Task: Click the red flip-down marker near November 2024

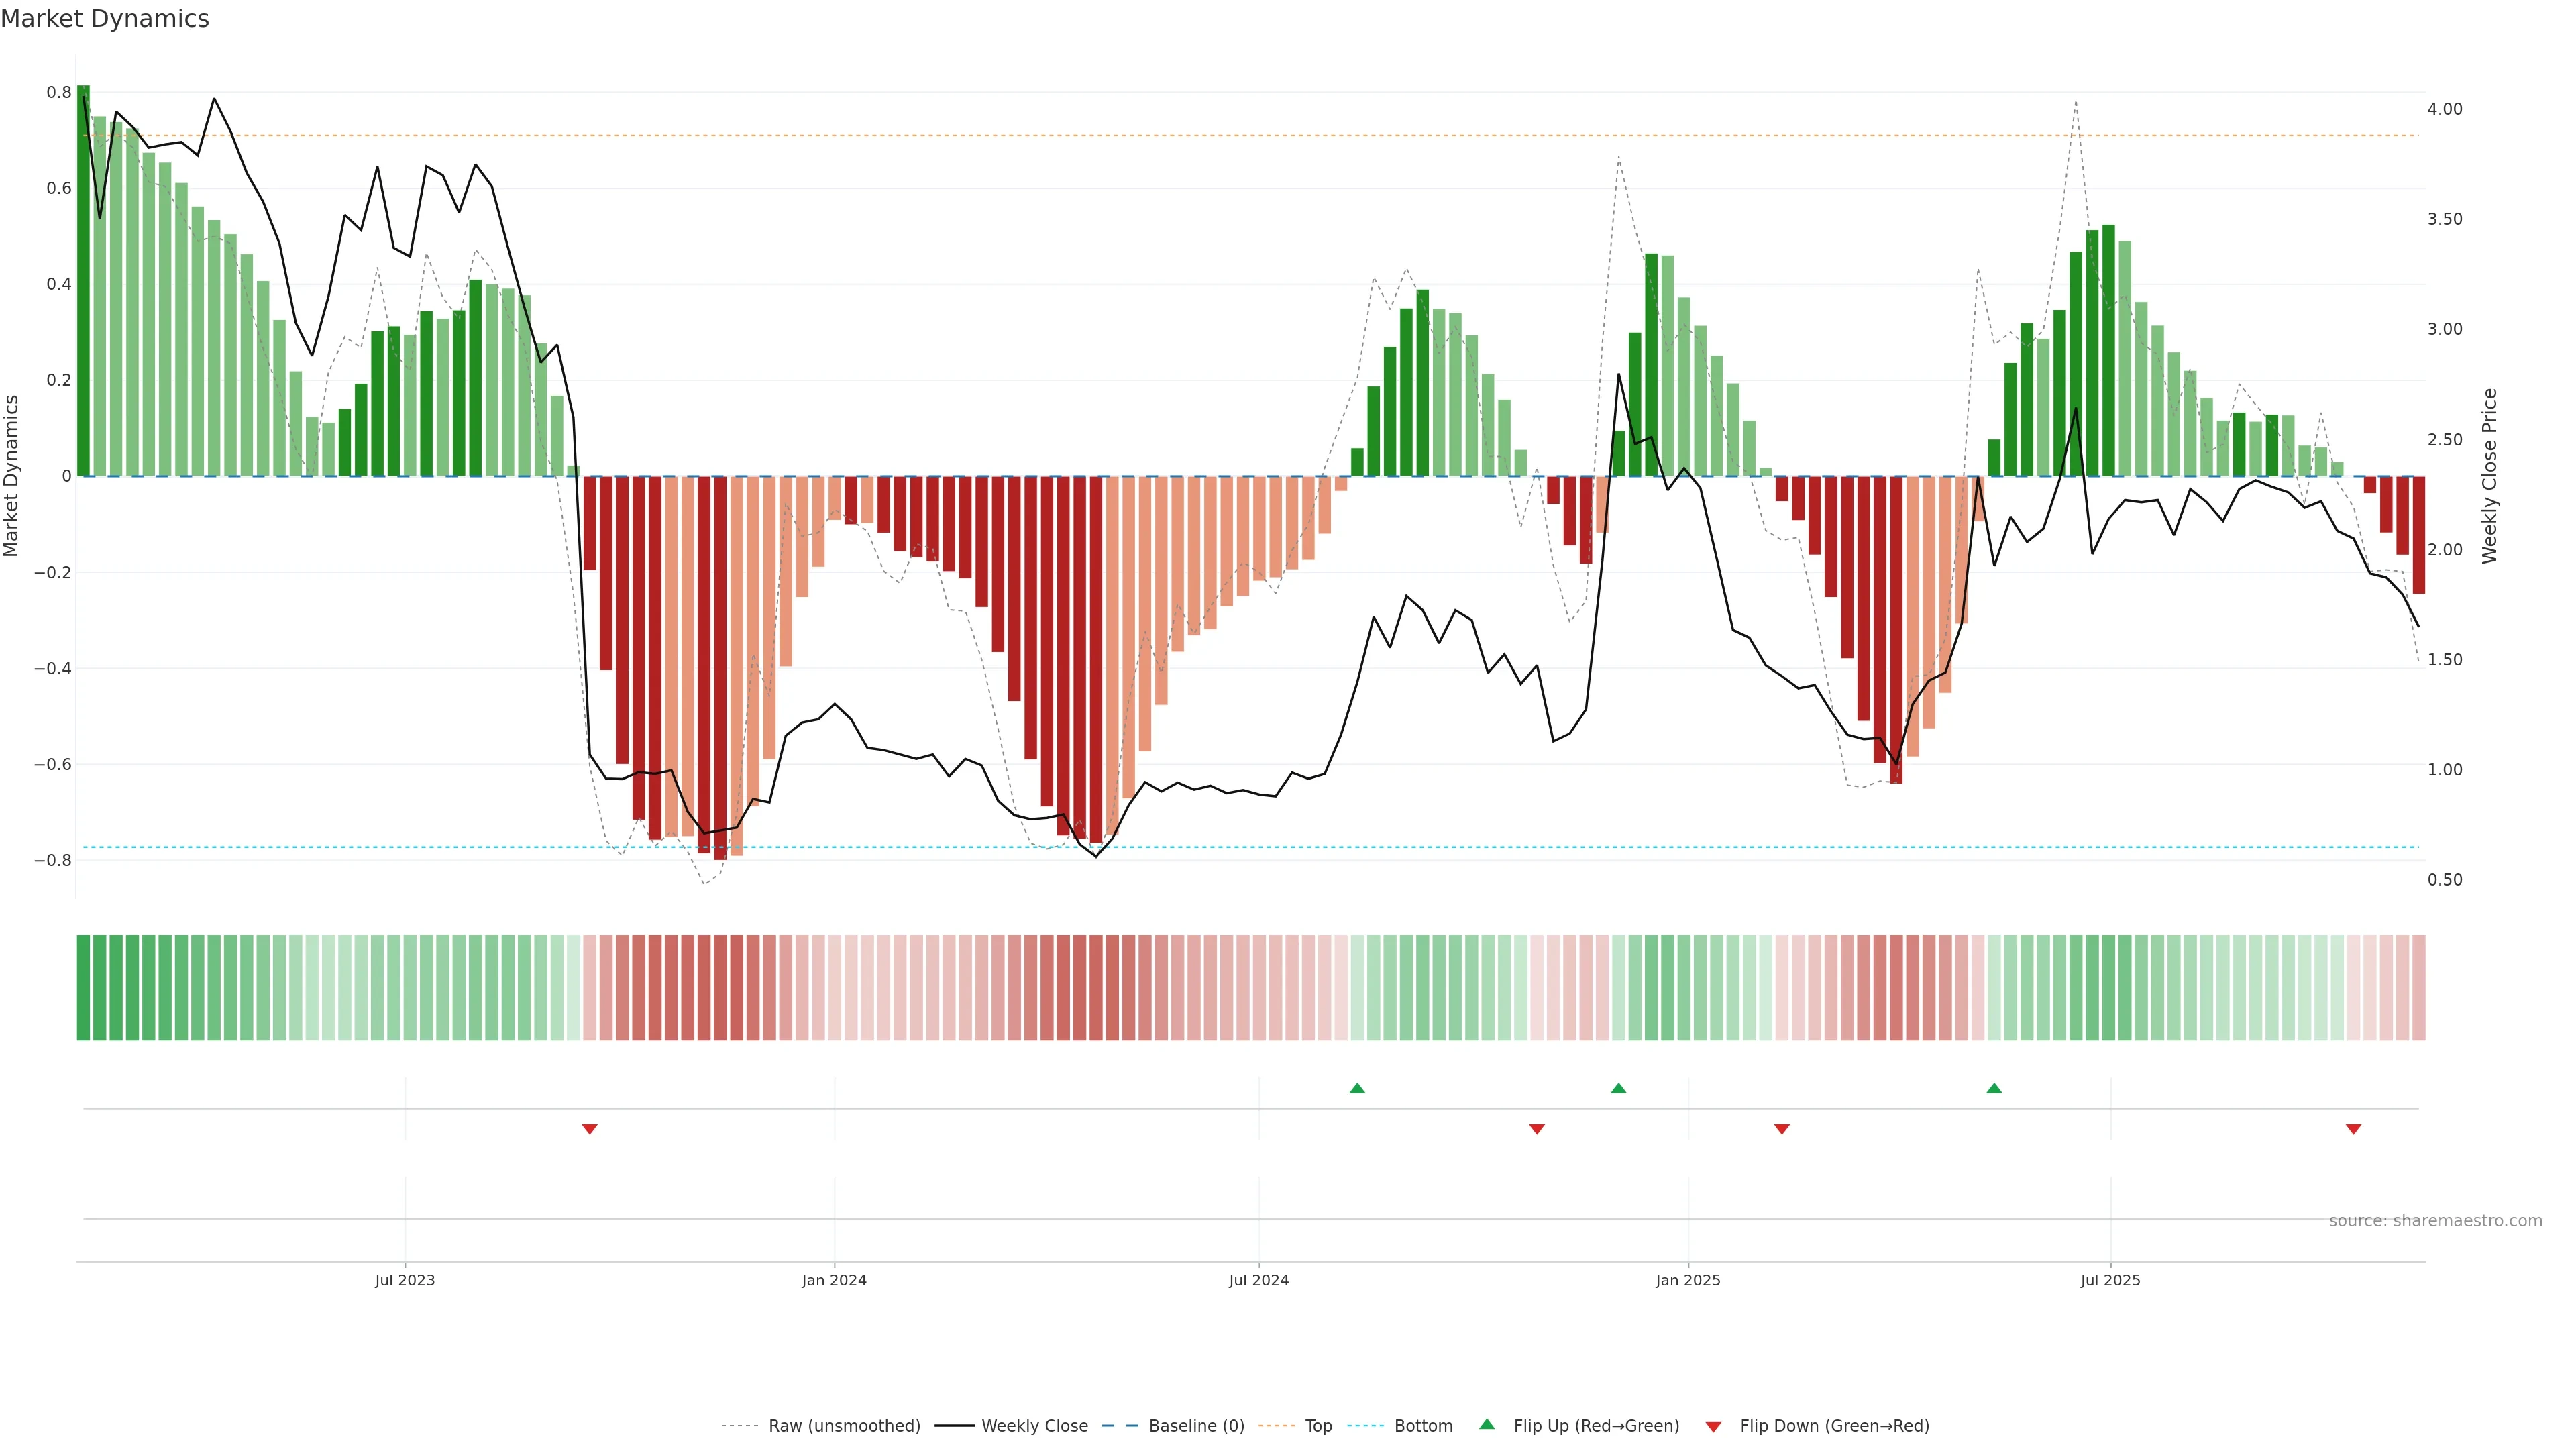Action: pyautogui.click(x=1537, y=1129)
